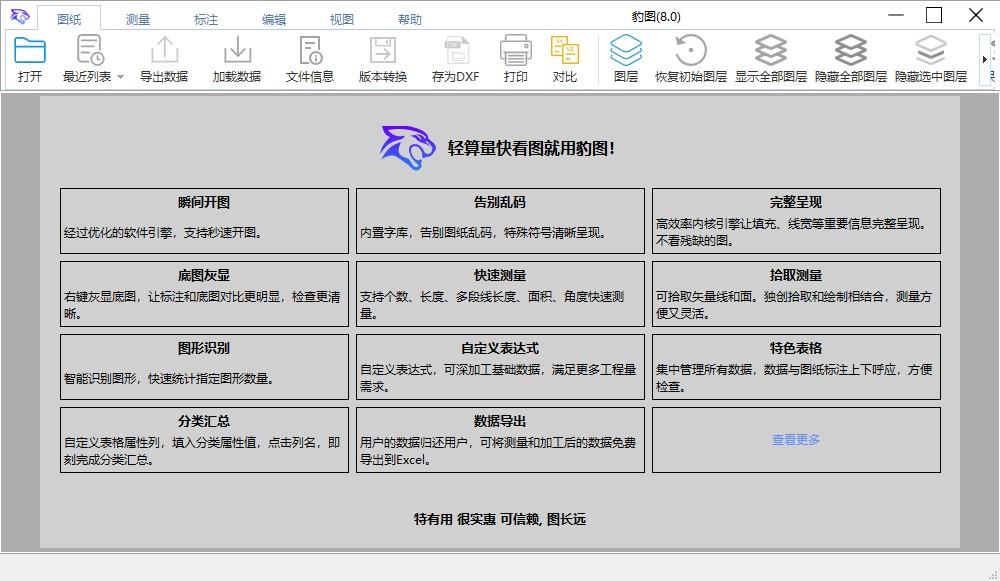Hide all layers using 隐藏全部图层 icon
The image size is (1000, 581).
tap(851, 57)
